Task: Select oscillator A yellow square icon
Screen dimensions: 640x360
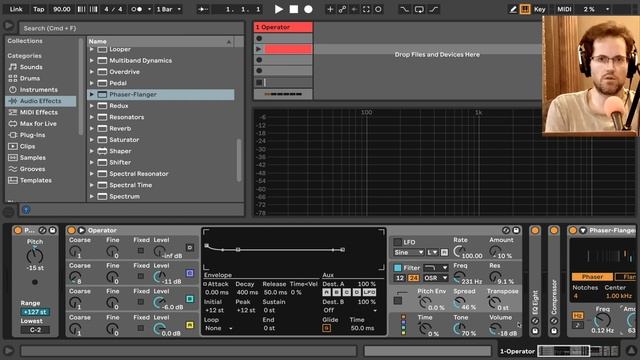Action: click(x=190, y=325)
